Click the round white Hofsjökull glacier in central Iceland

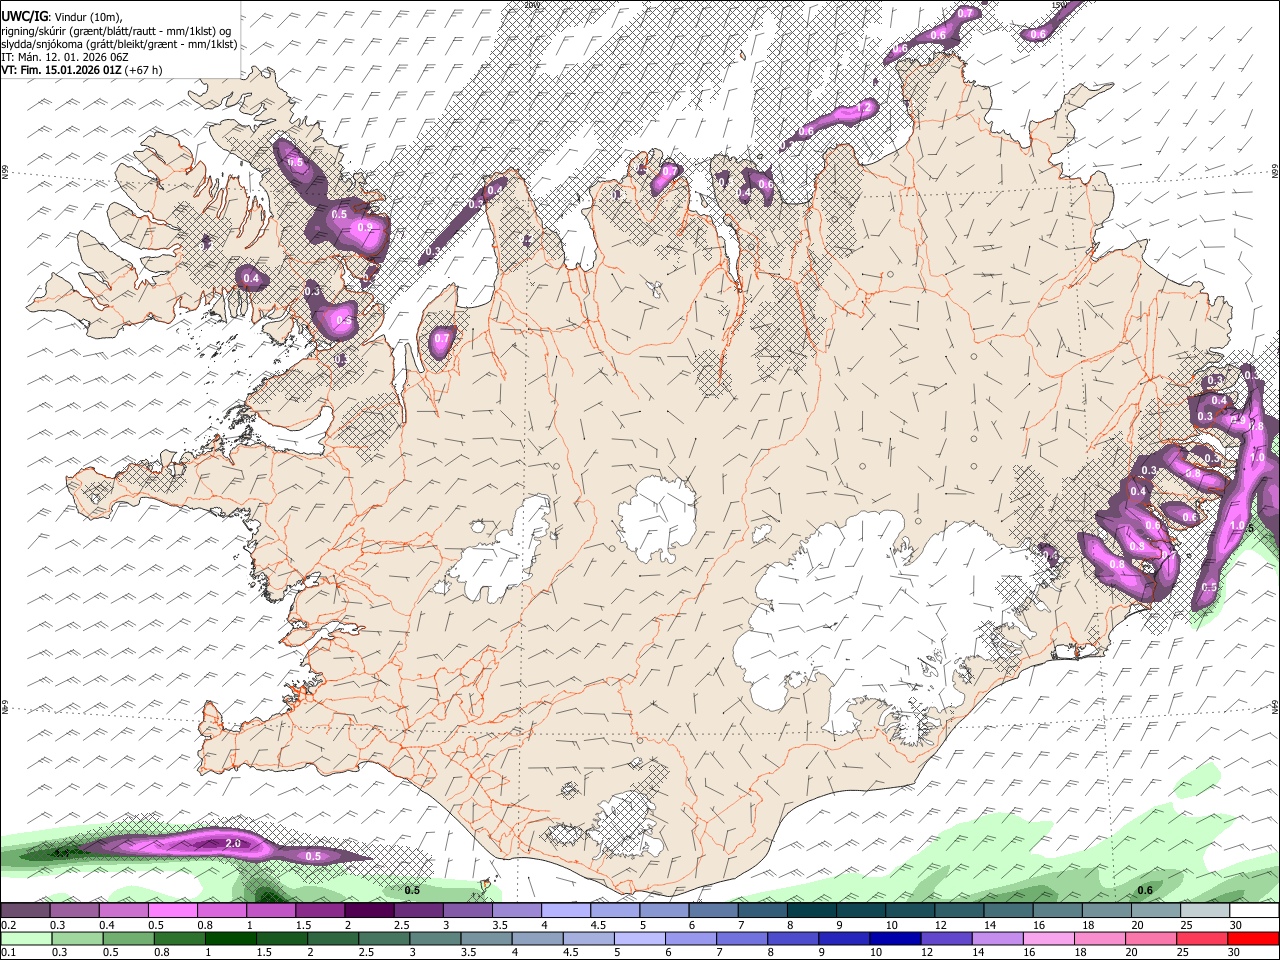(657, 517)
